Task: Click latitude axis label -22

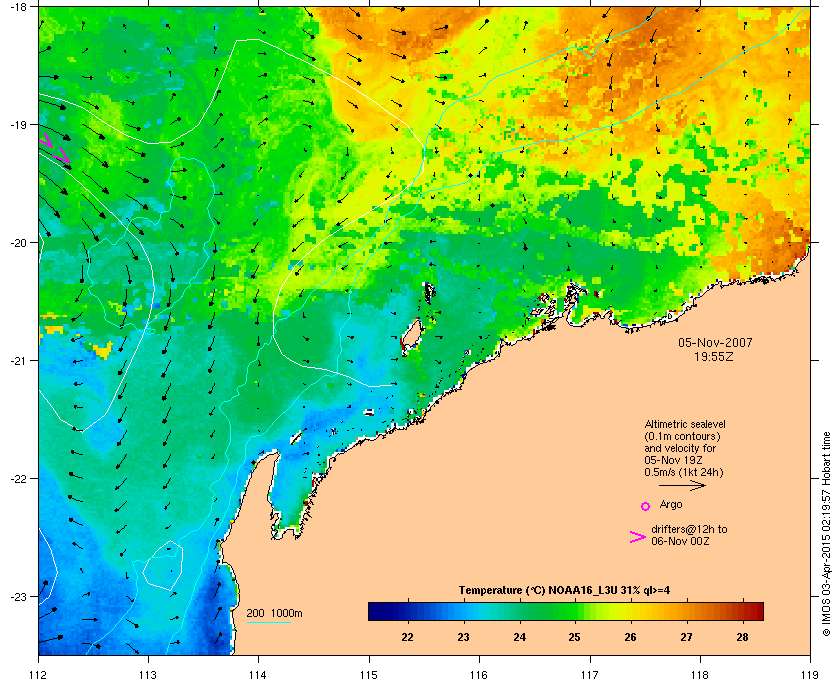Action: click(19, 479)
